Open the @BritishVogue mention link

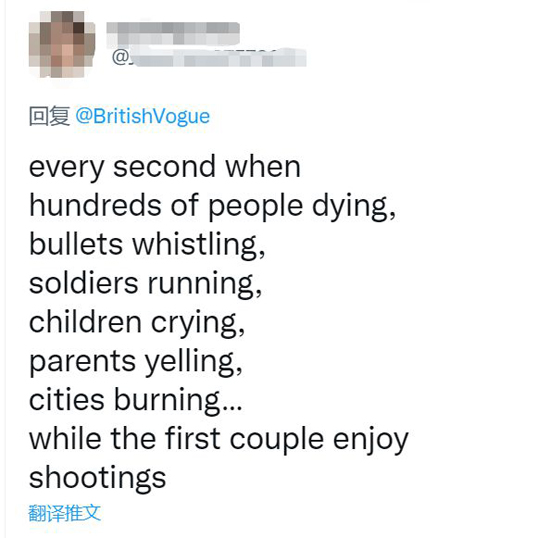[142, 116]
